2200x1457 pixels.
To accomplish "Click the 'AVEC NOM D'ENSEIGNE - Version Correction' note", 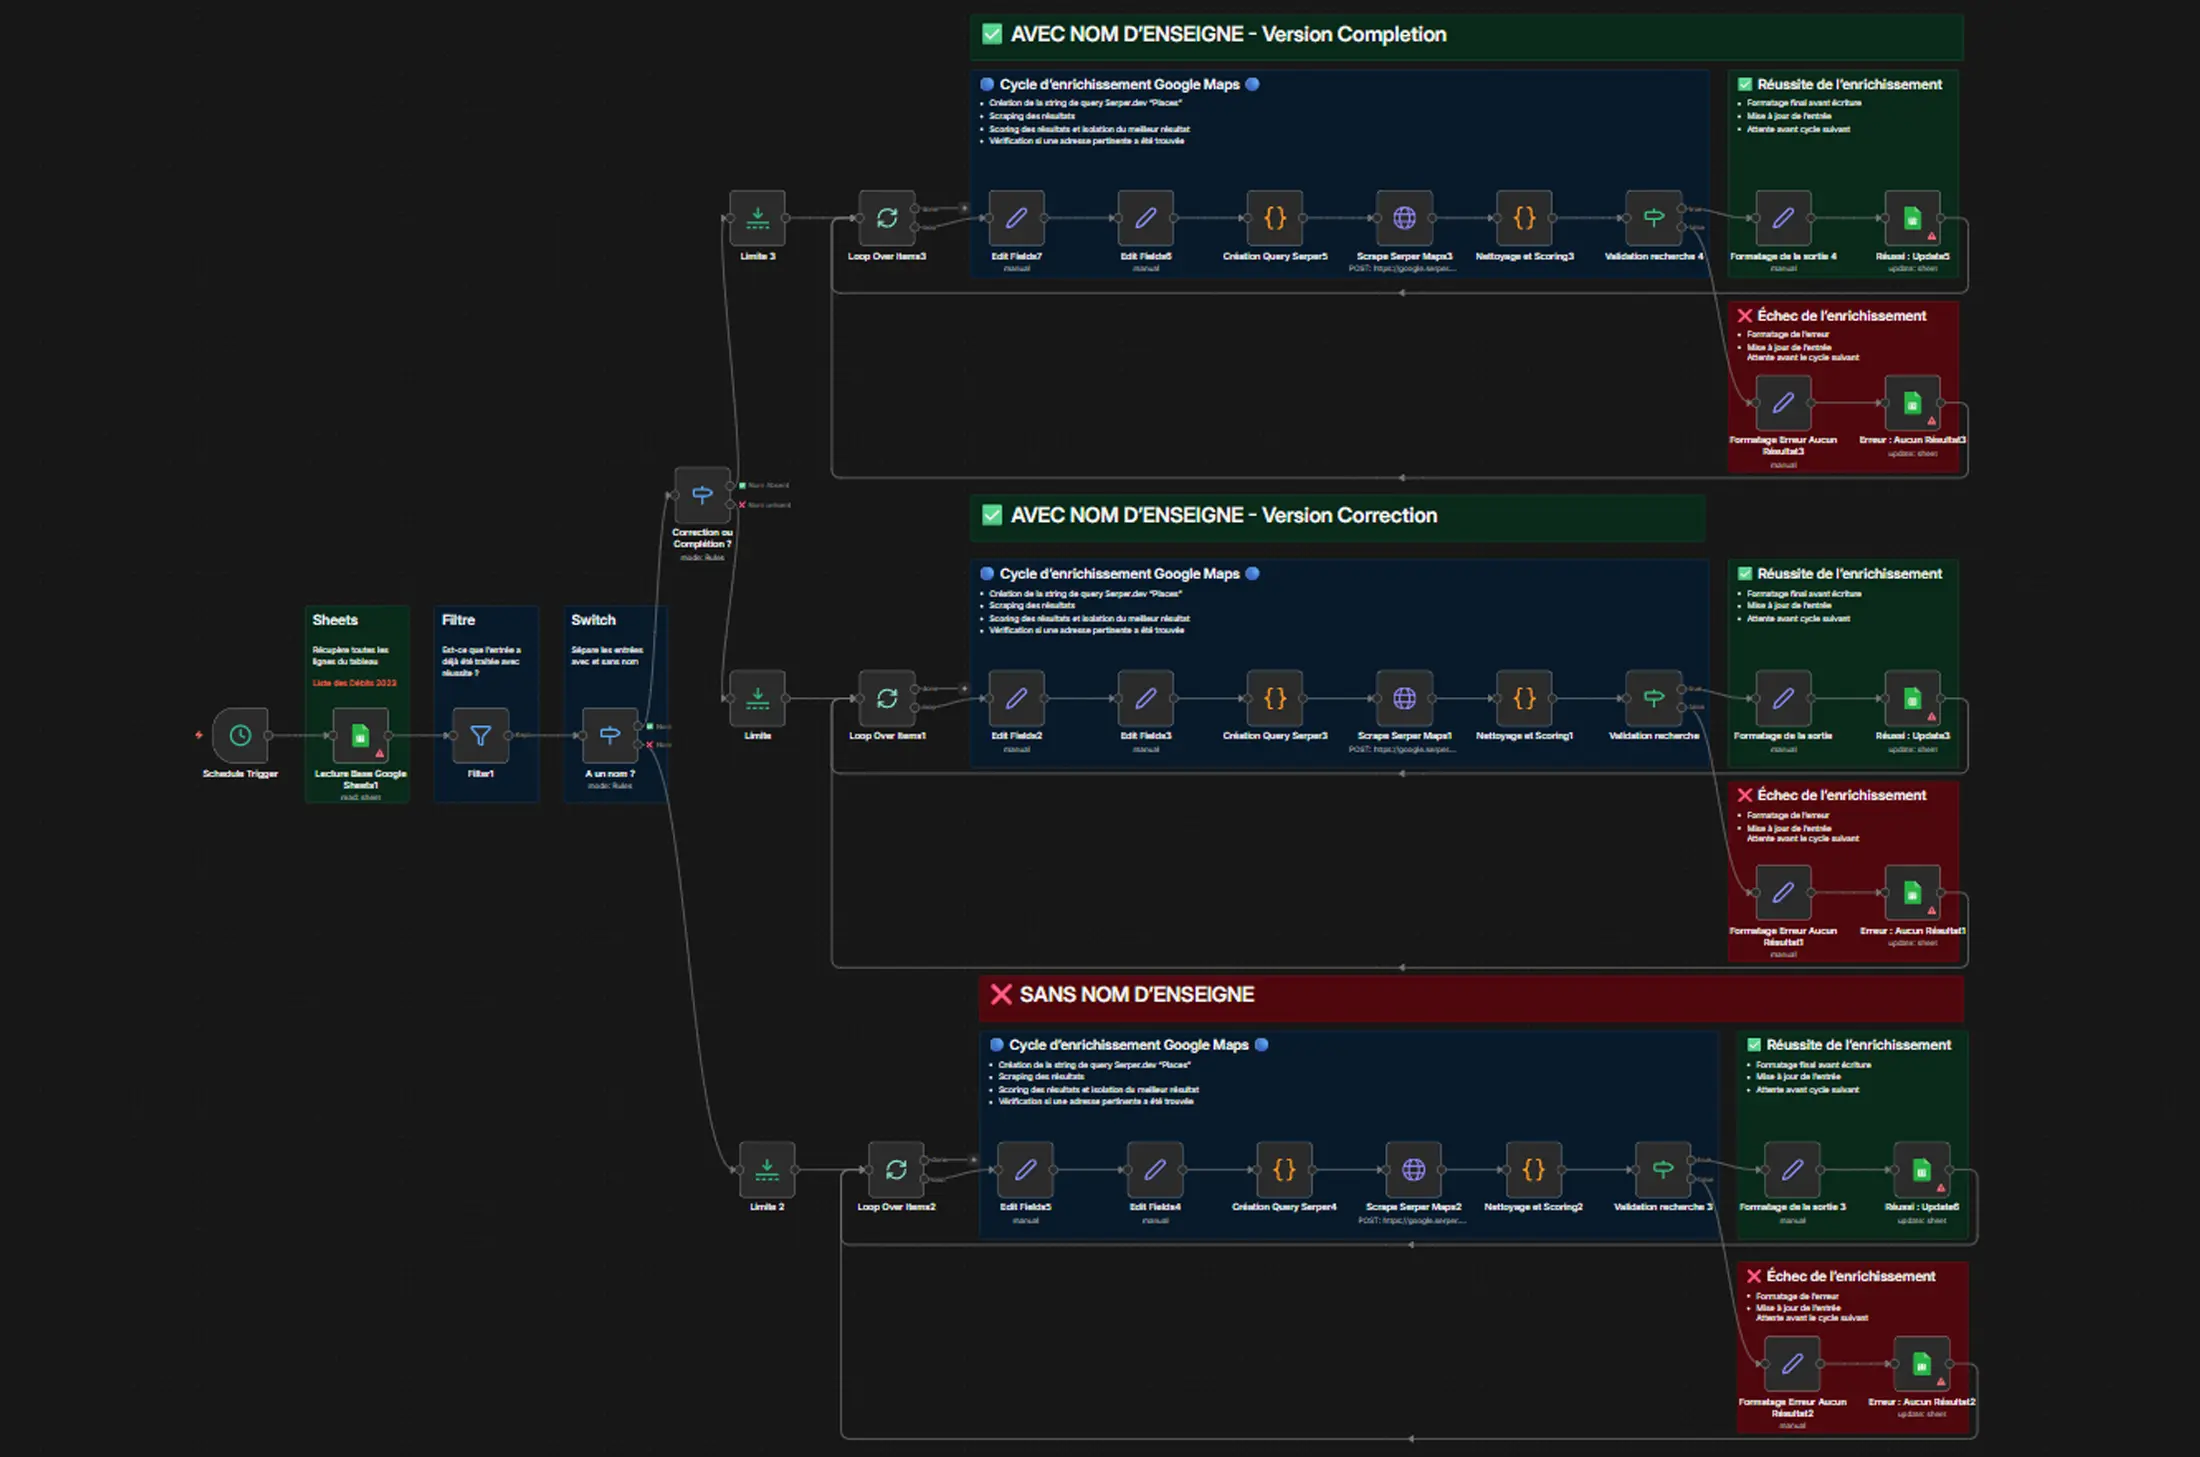I will [1223, 516].
